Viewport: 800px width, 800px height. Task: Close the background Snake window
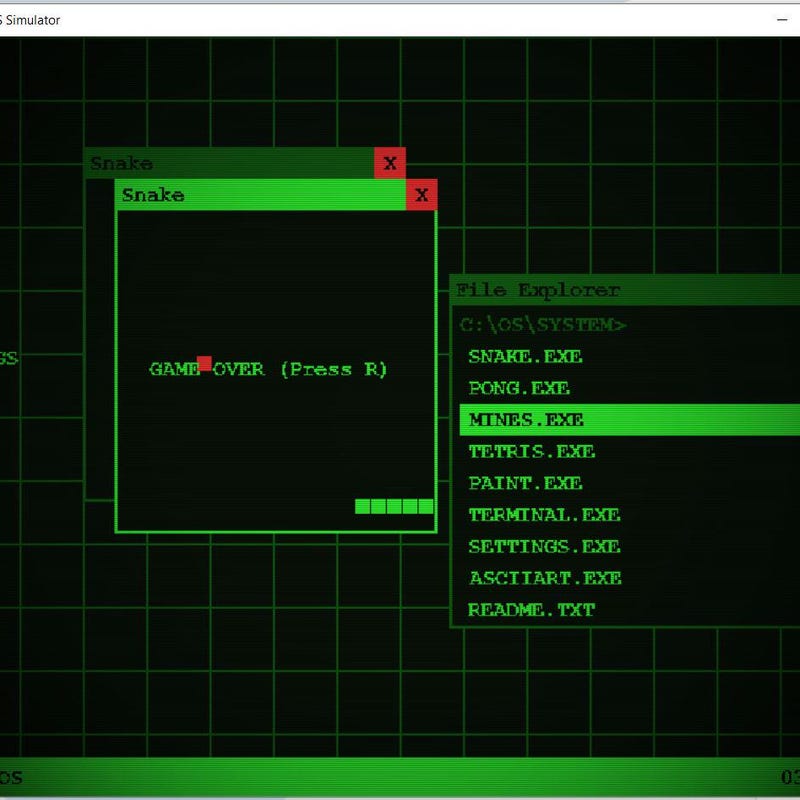point(390,163)
